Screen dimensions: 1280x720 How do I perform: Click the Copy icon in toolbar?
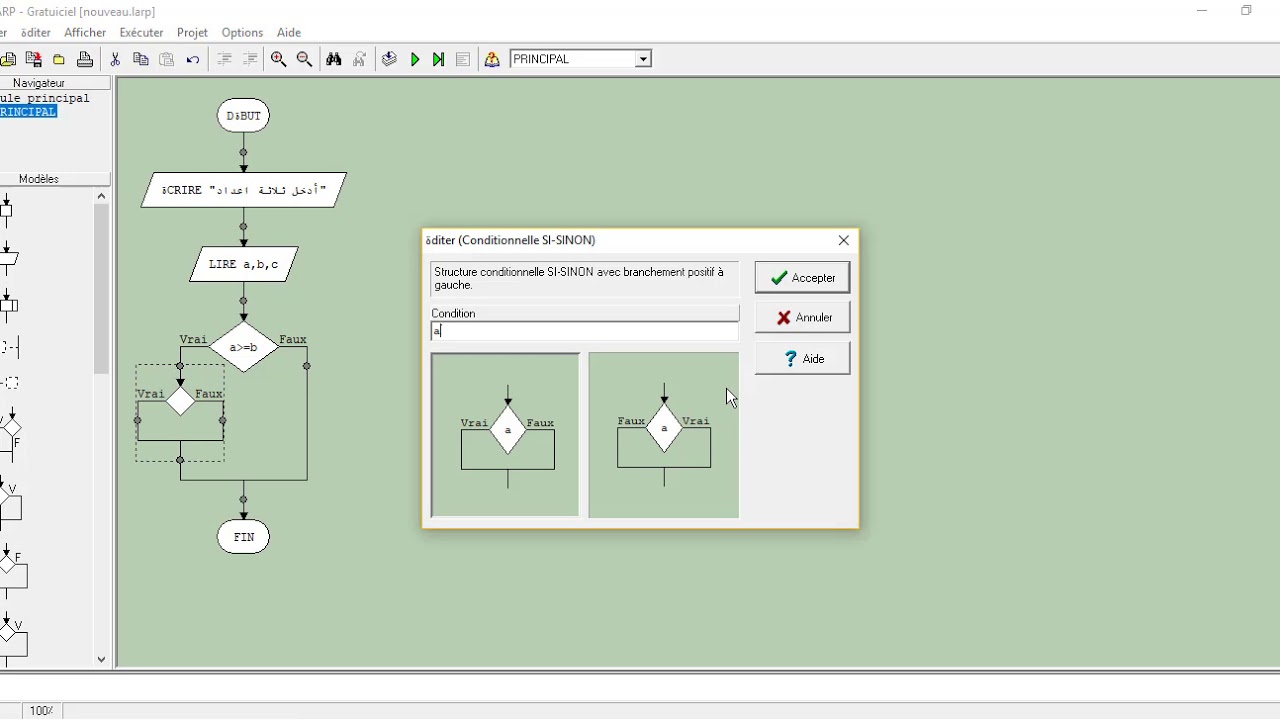click(141, 59)
